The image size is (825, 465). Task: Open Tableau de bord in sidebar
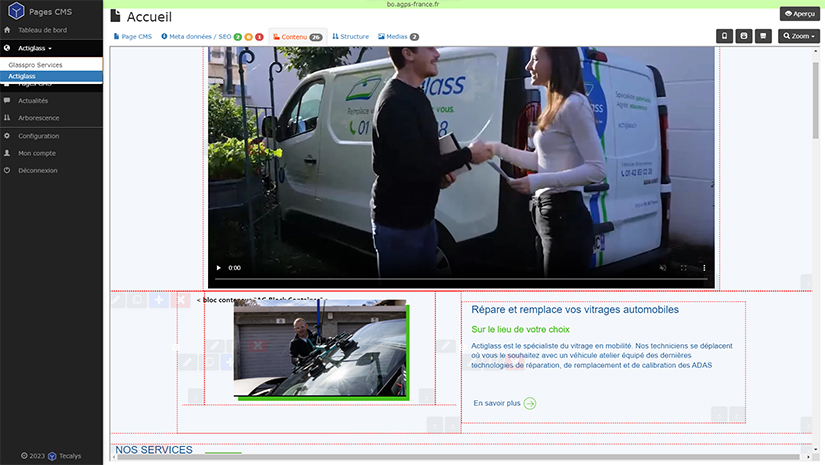pos(42,30)
